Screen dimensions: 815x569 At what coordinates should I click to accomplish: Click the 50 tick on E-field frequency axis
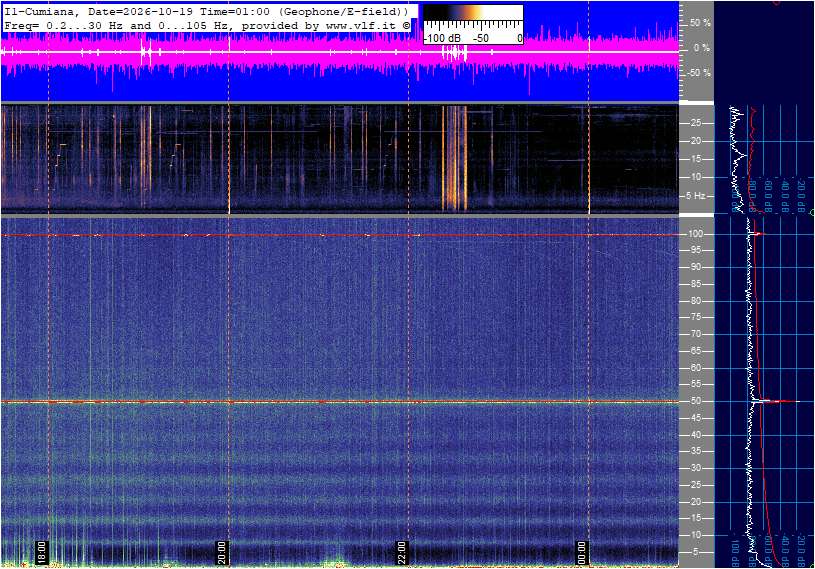click(x=695, y=401)
